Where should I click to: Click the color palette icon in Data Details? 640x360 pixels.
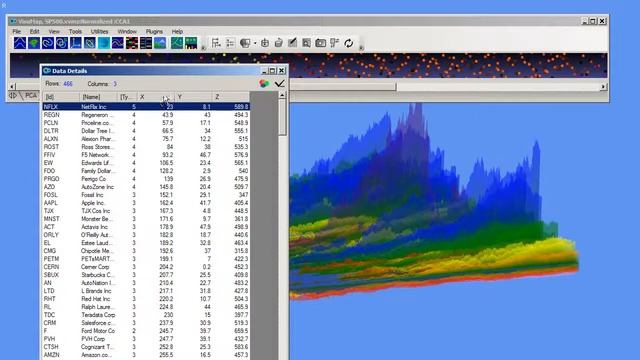point(264,84)
